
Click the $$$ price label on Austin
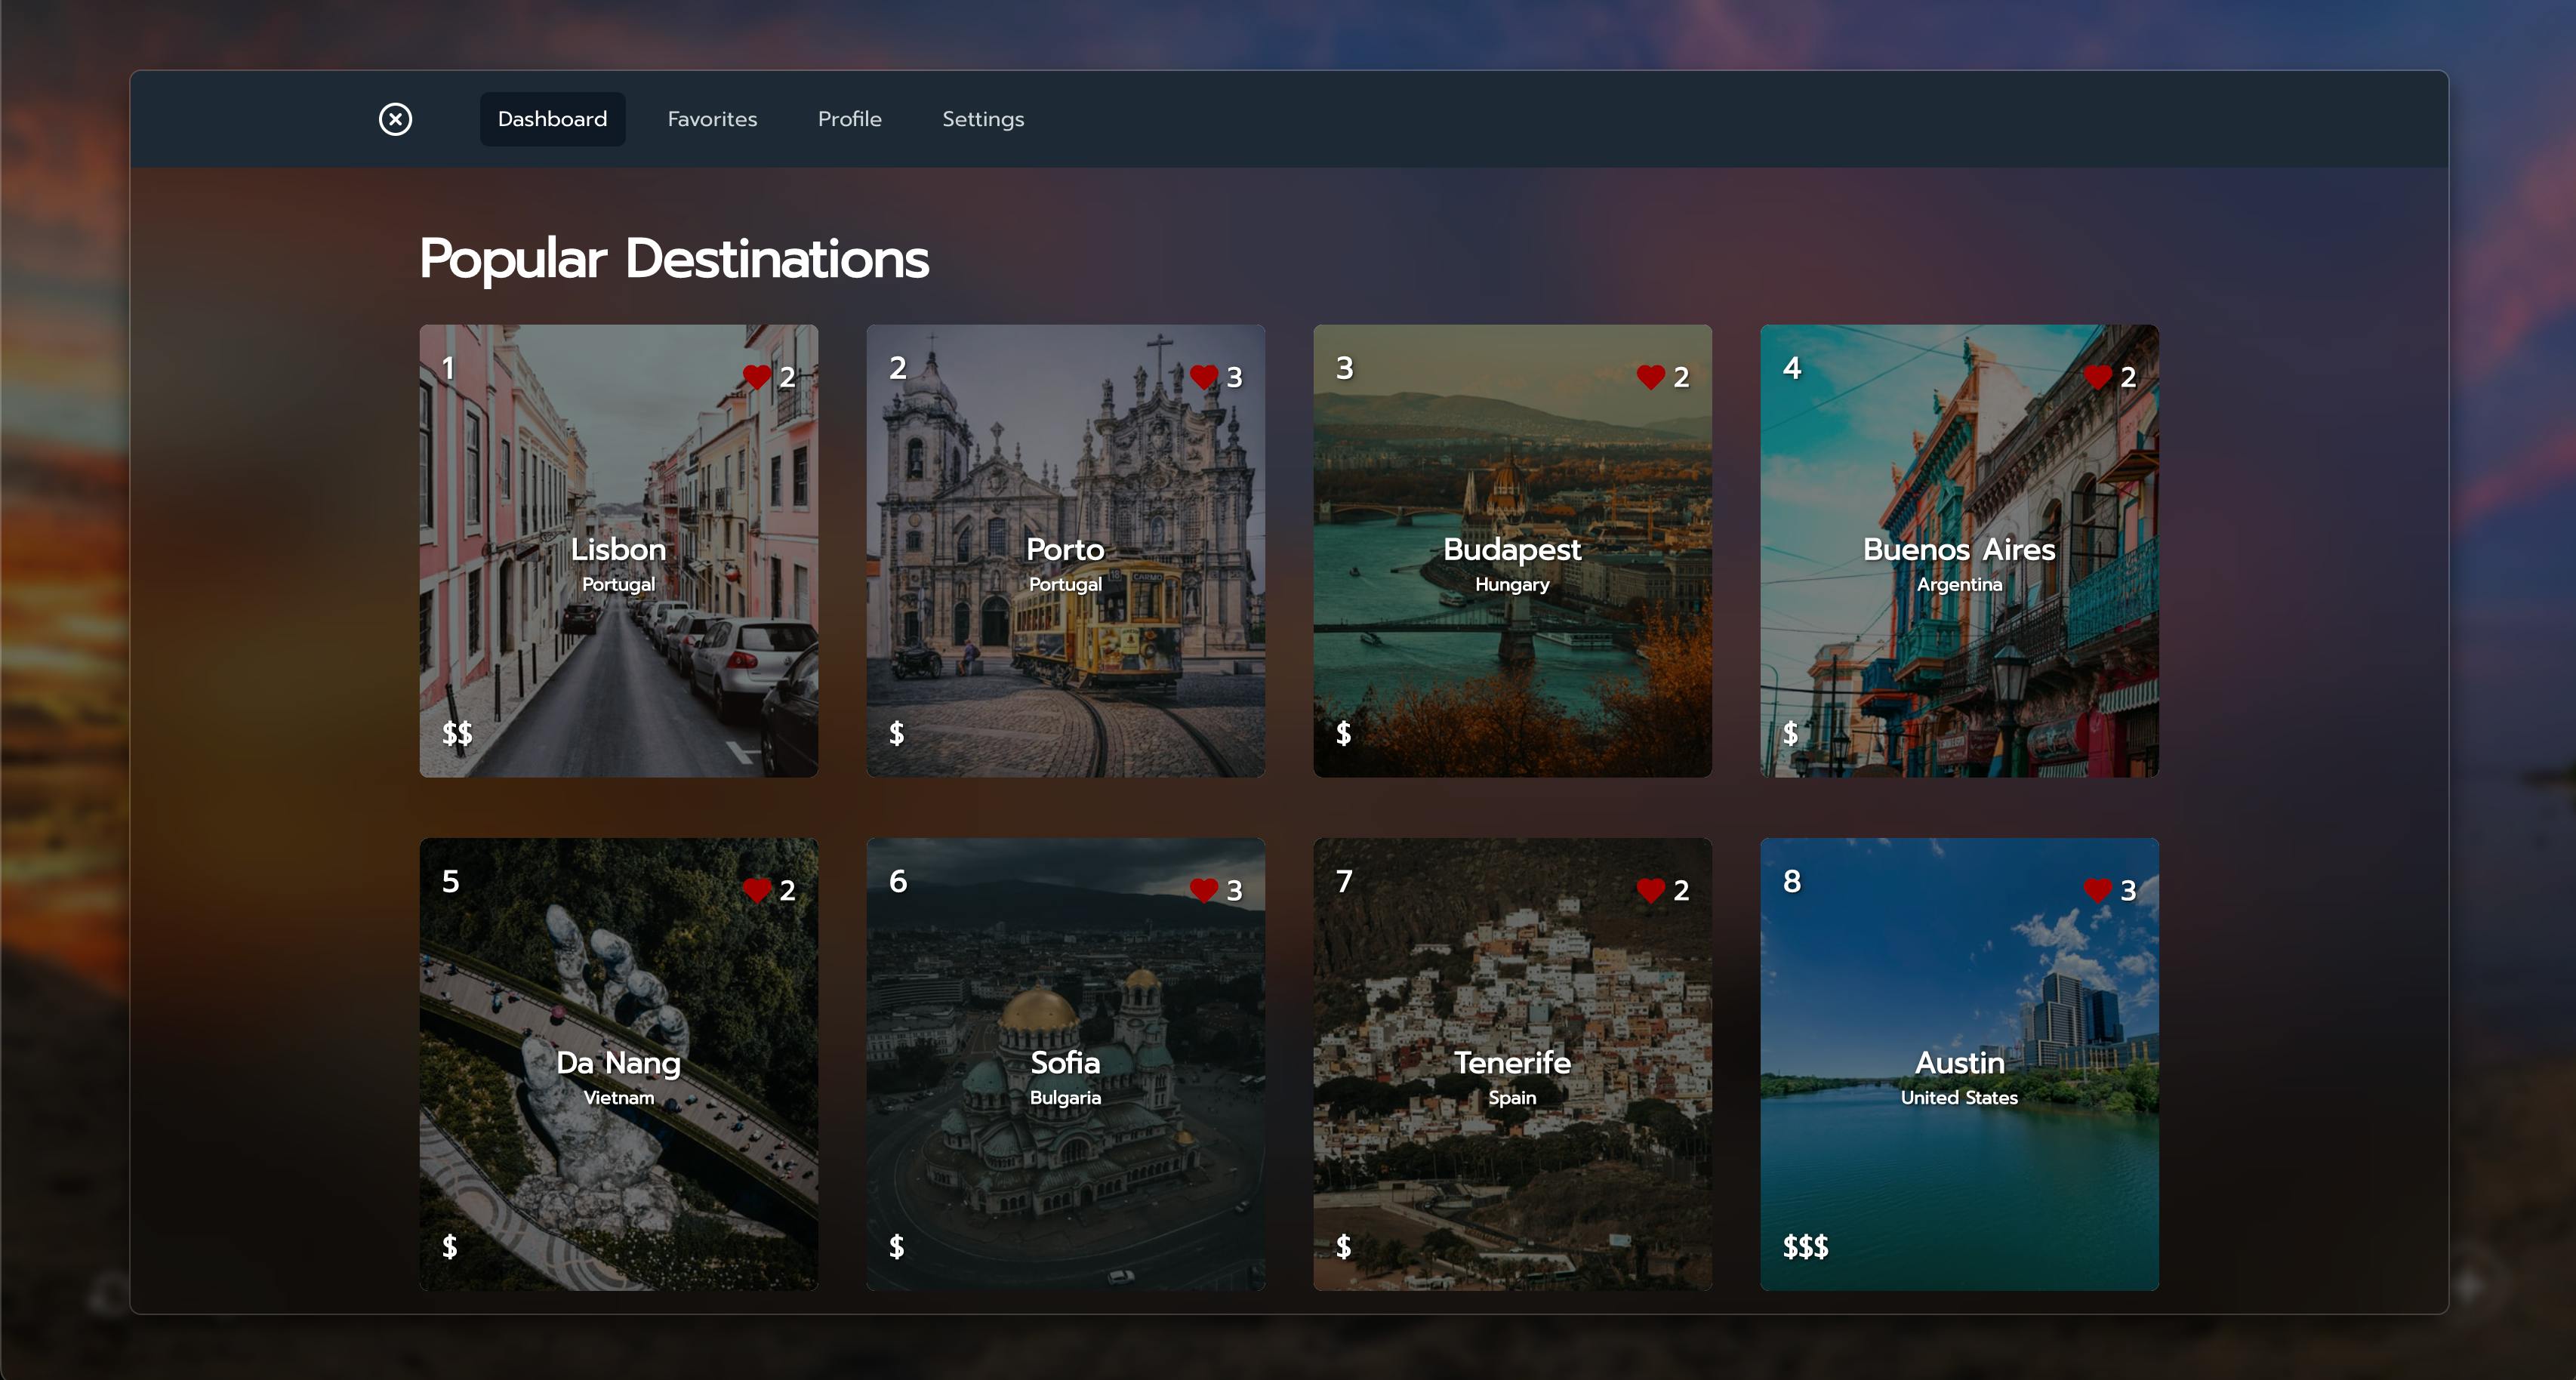pos(1805,1246)
